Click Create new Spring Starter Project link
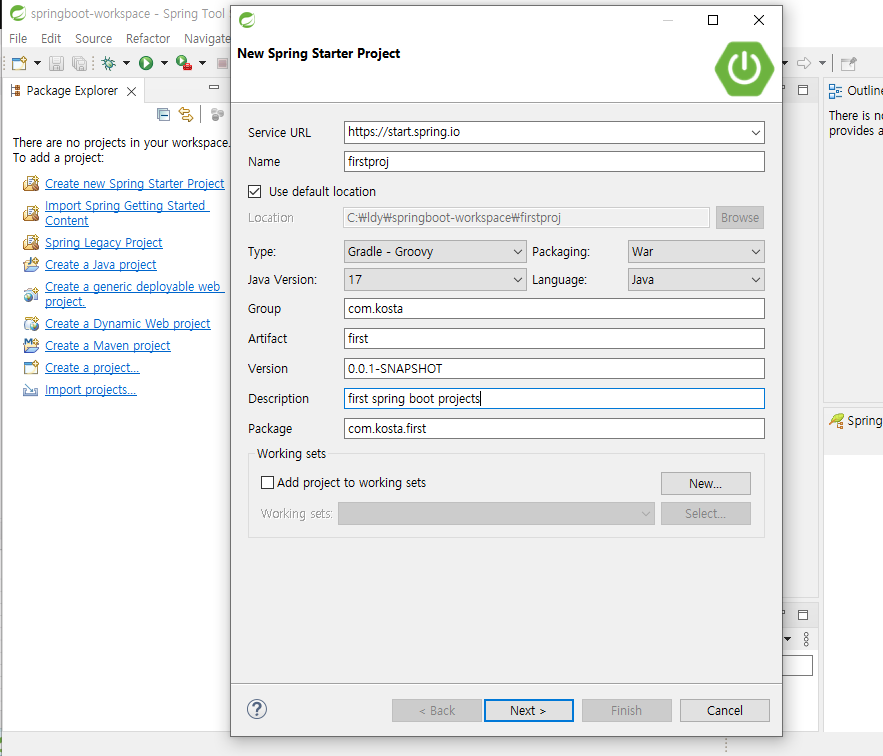Viewport: 883px width, 756px height. (135, 184)
